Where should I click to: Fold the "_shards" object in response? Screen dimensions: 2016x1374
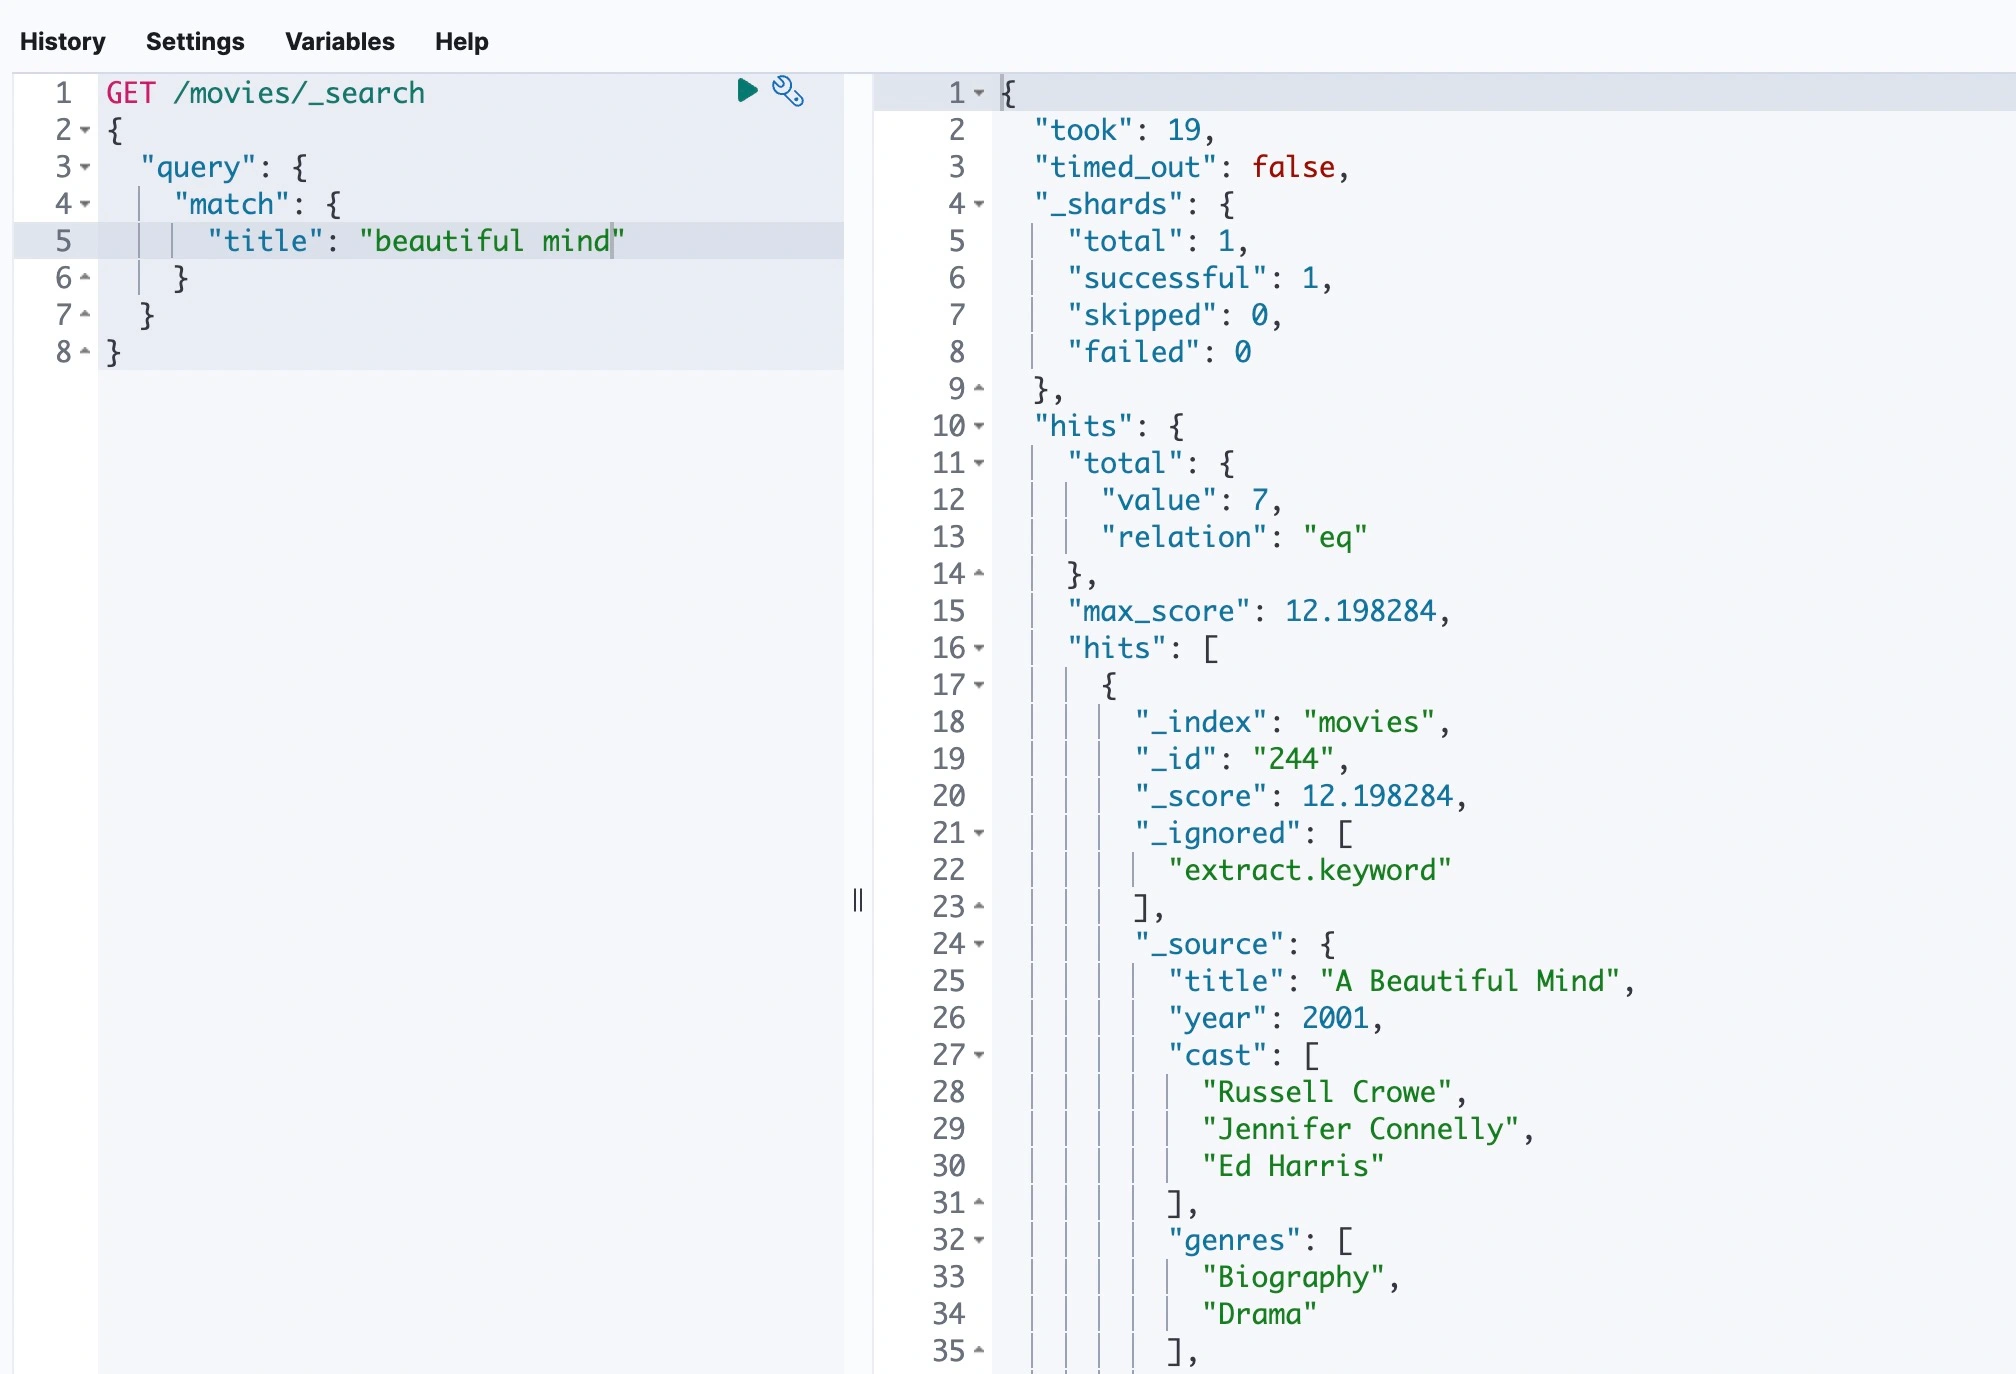[x=979, y=204]
